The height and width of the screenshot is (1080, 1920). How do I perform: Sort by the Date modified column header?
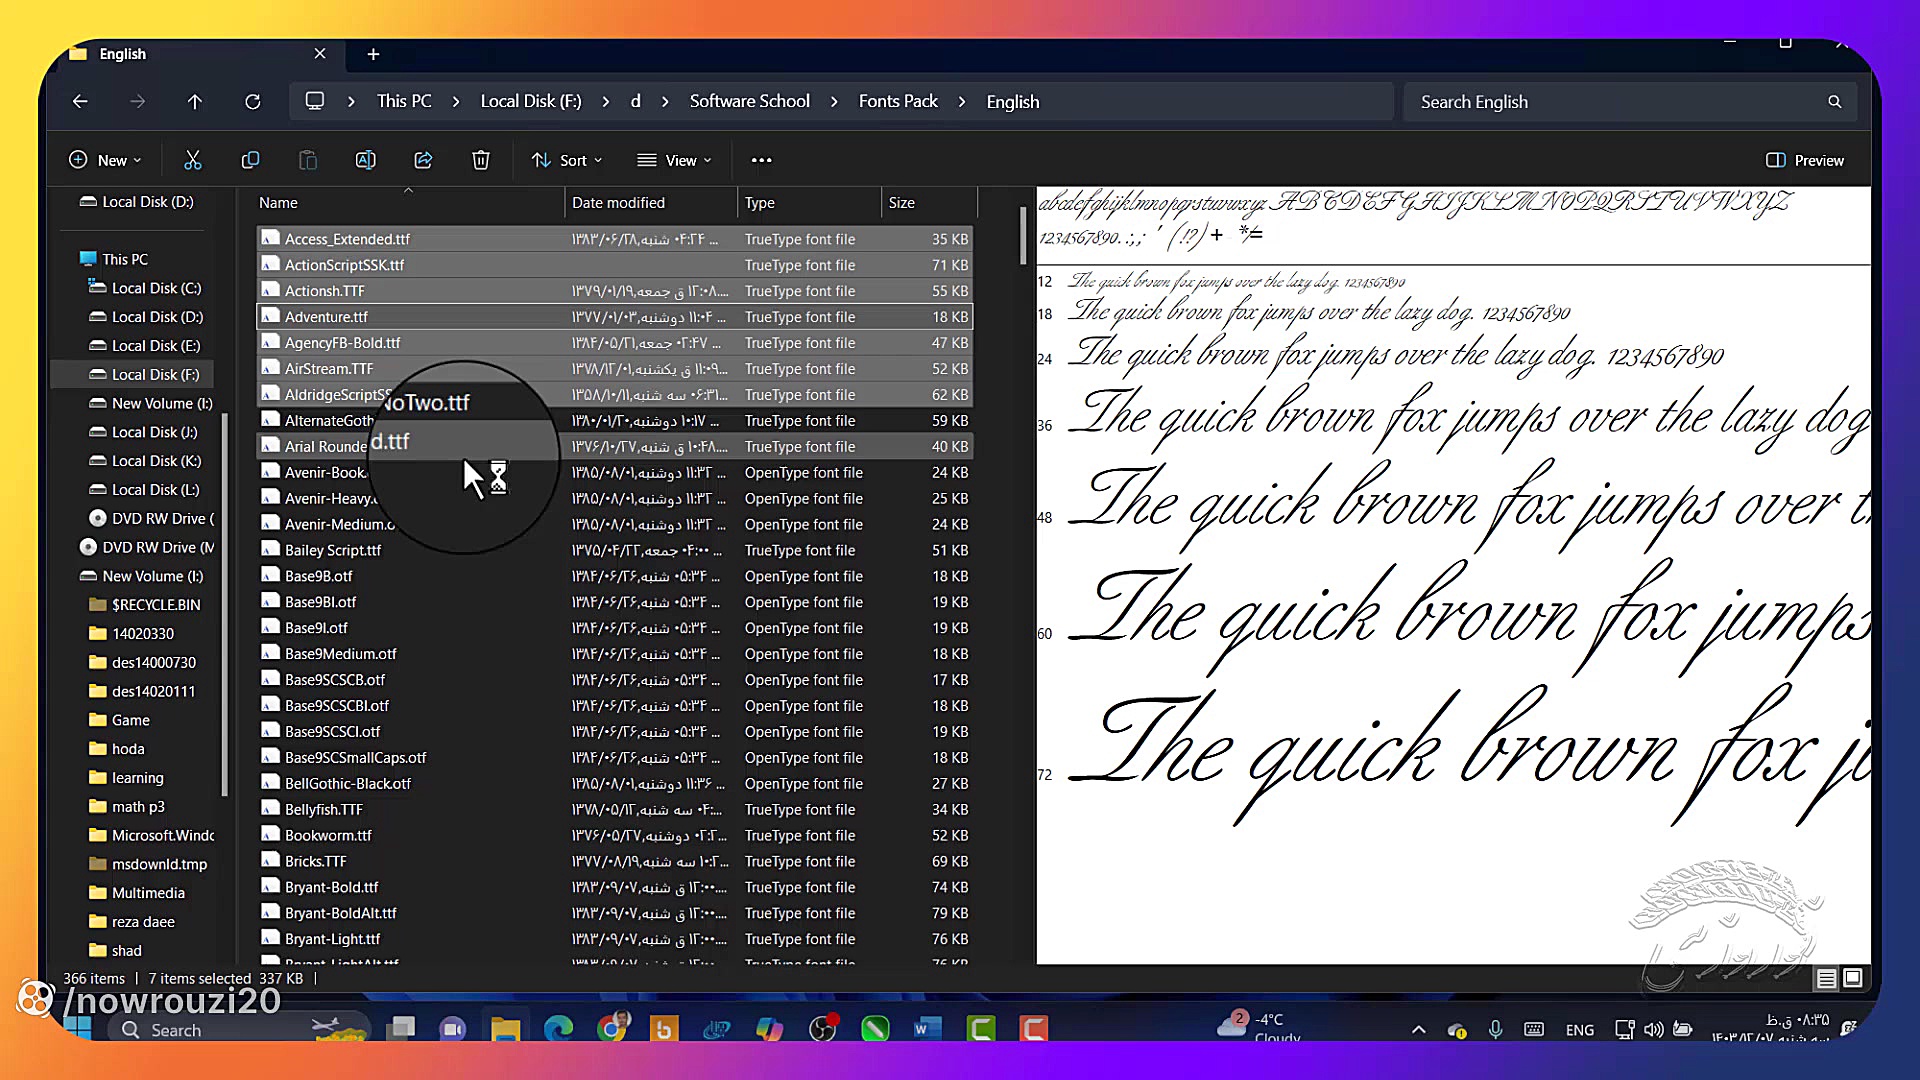point(651,203)
